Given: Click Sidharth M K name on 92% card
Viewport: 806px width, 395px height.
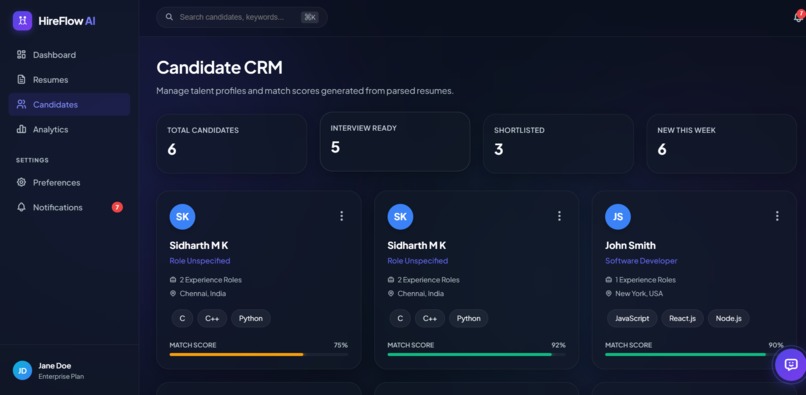Looking at the screenshot, I should point(417,245).
